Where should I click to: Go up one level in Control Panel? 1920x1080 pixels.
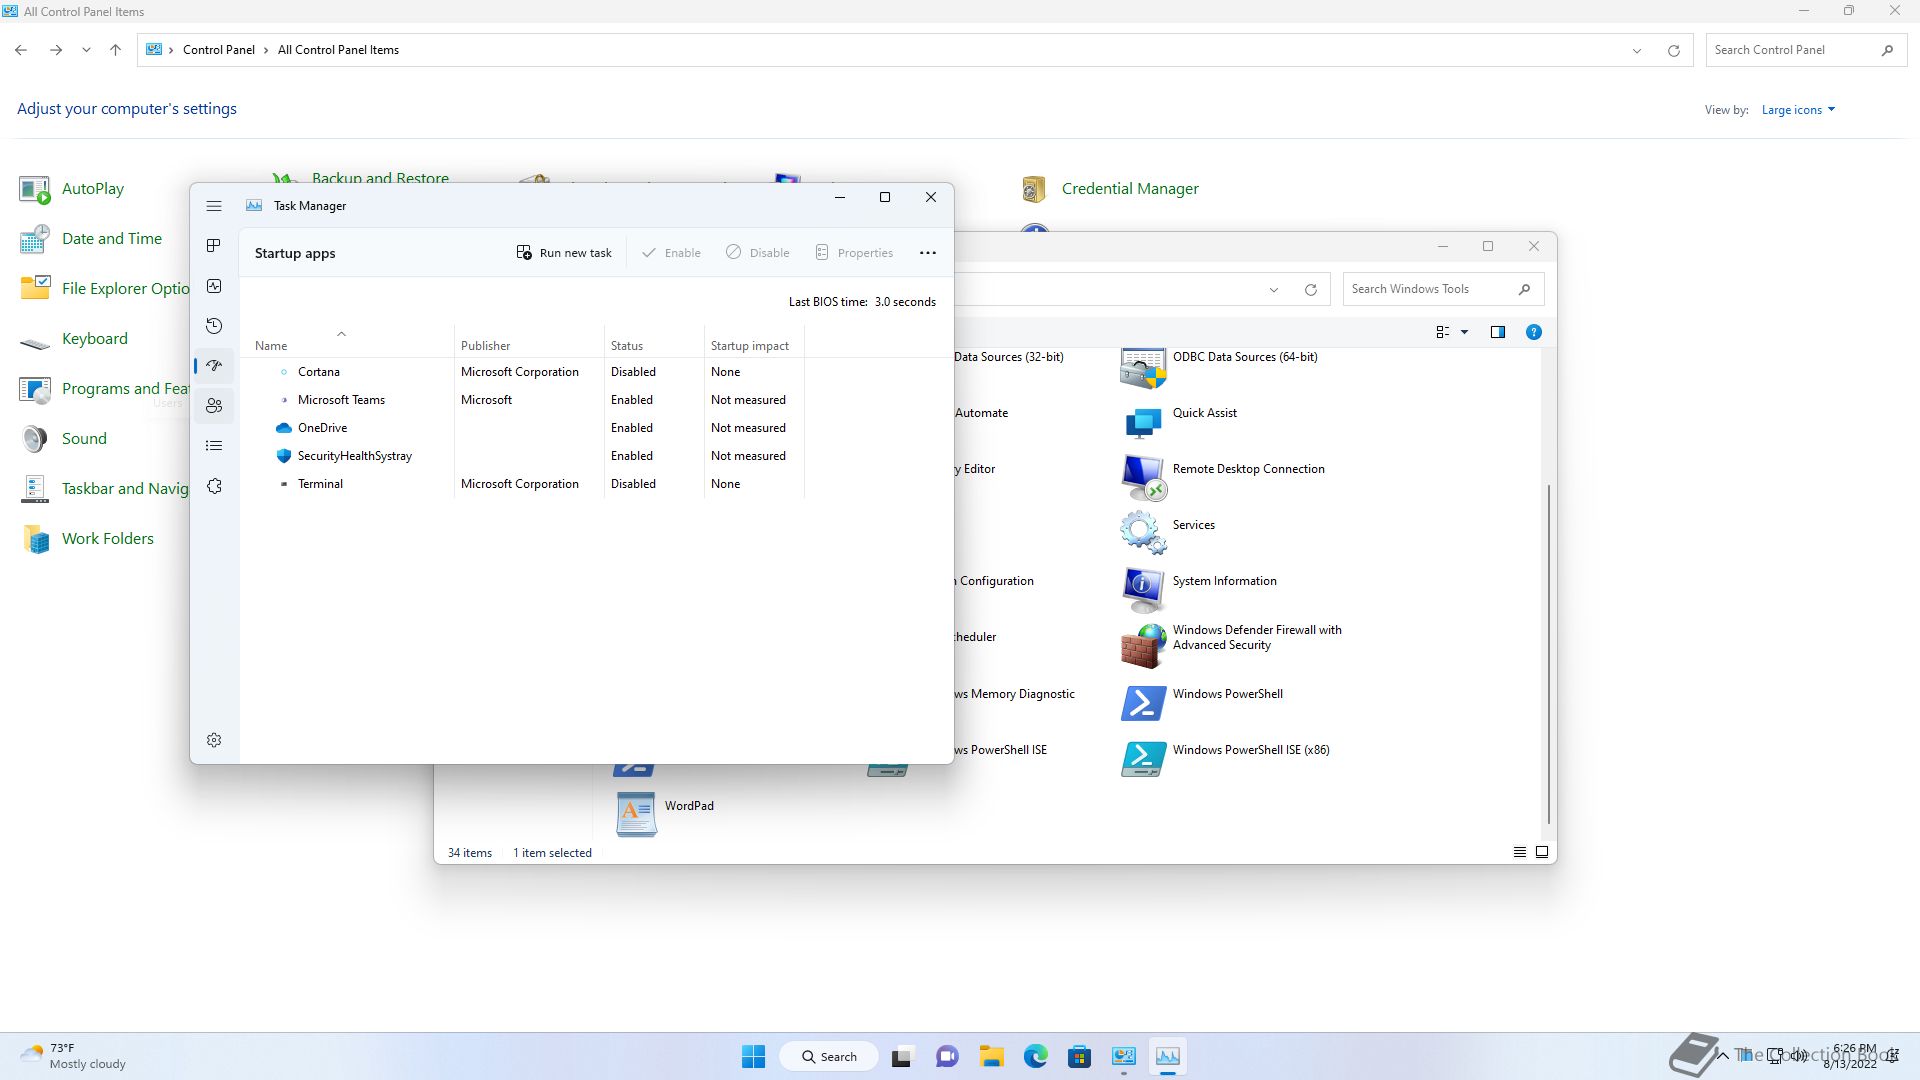(x=115, y=50)
